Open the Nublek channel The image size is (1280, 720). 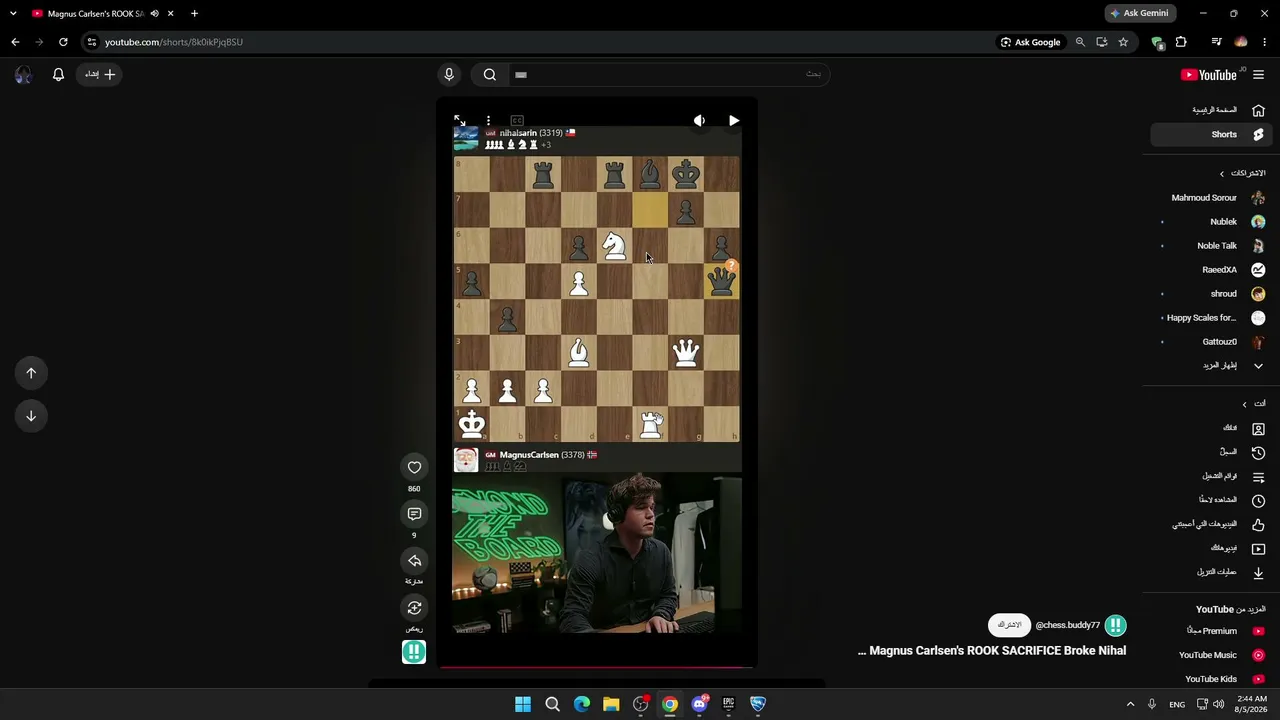coord(1209,222)
